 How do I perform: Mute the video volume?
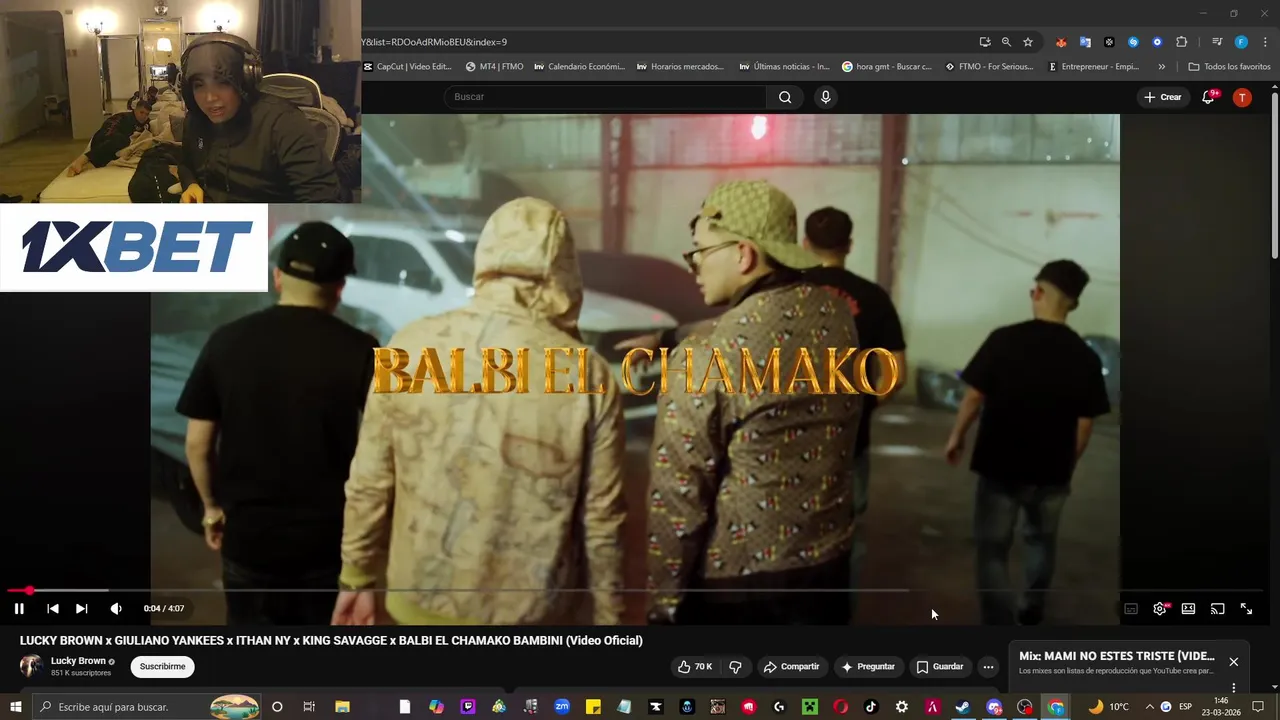[116, 608]
